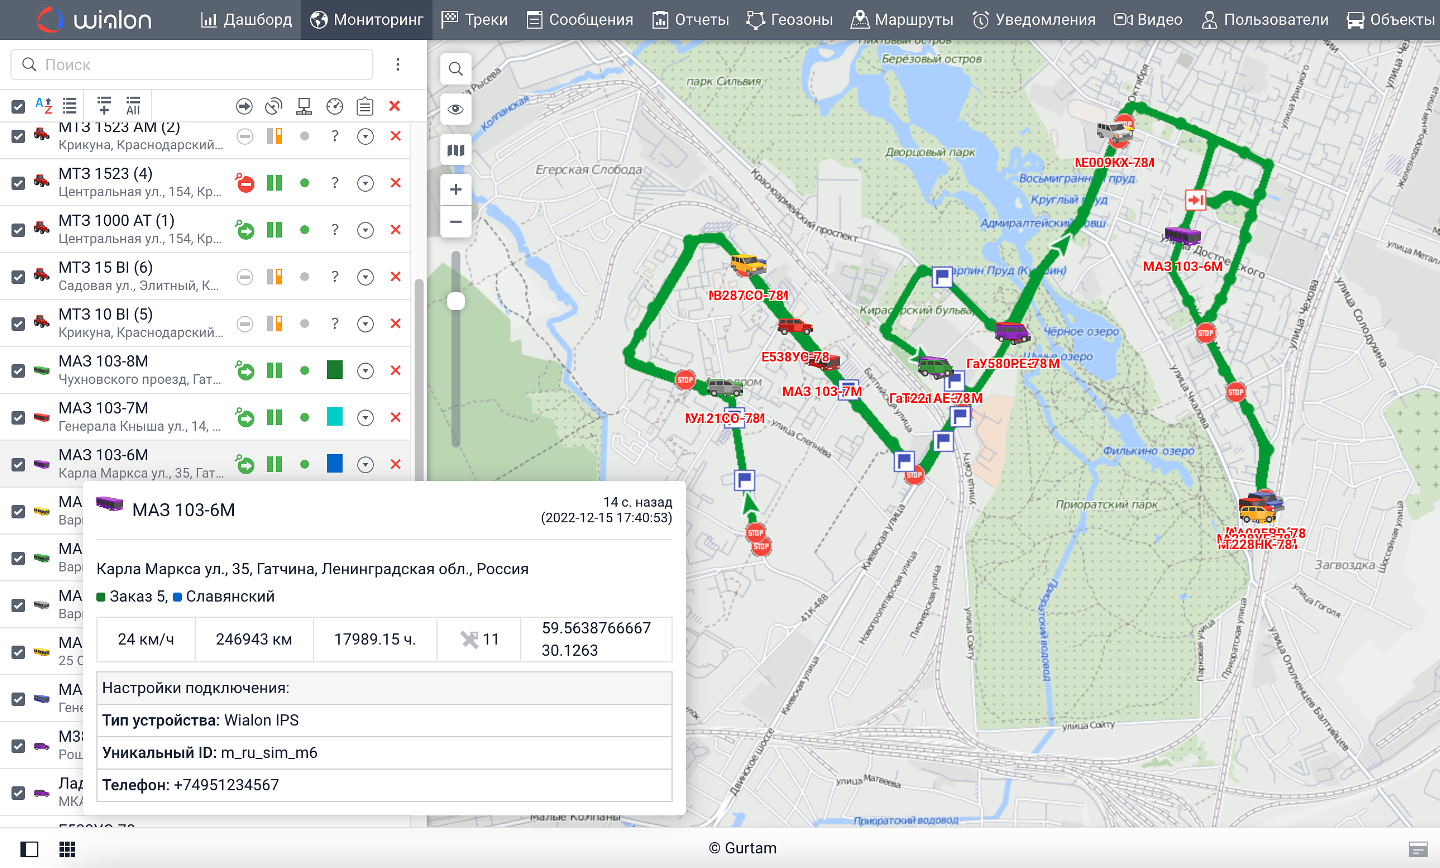Open the Сообщения tab
The width and height of the screenshot is (1440, 868).
click(x=580, y=20)
